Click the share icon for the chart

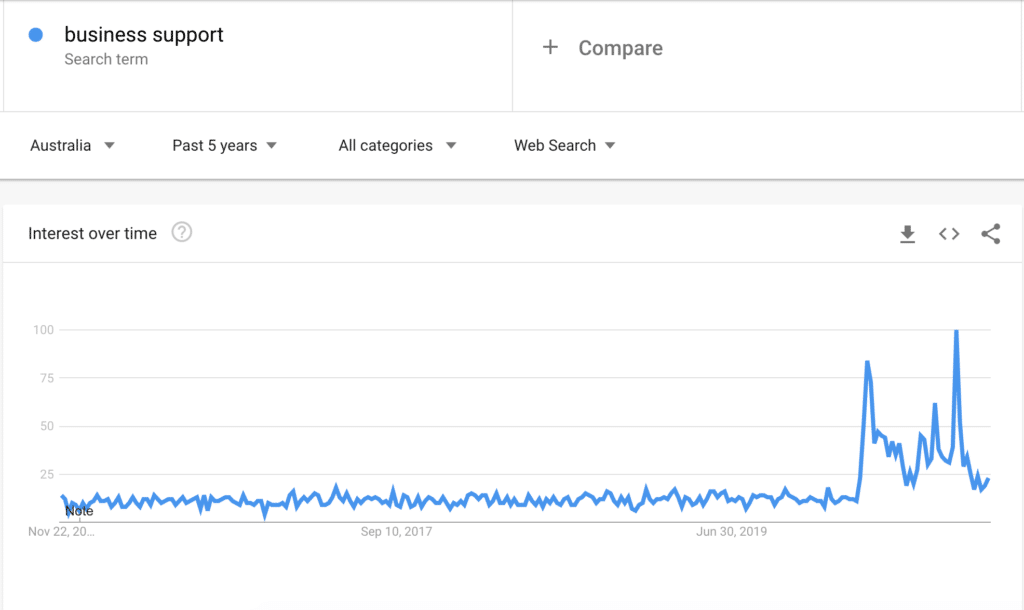point(991,234)
